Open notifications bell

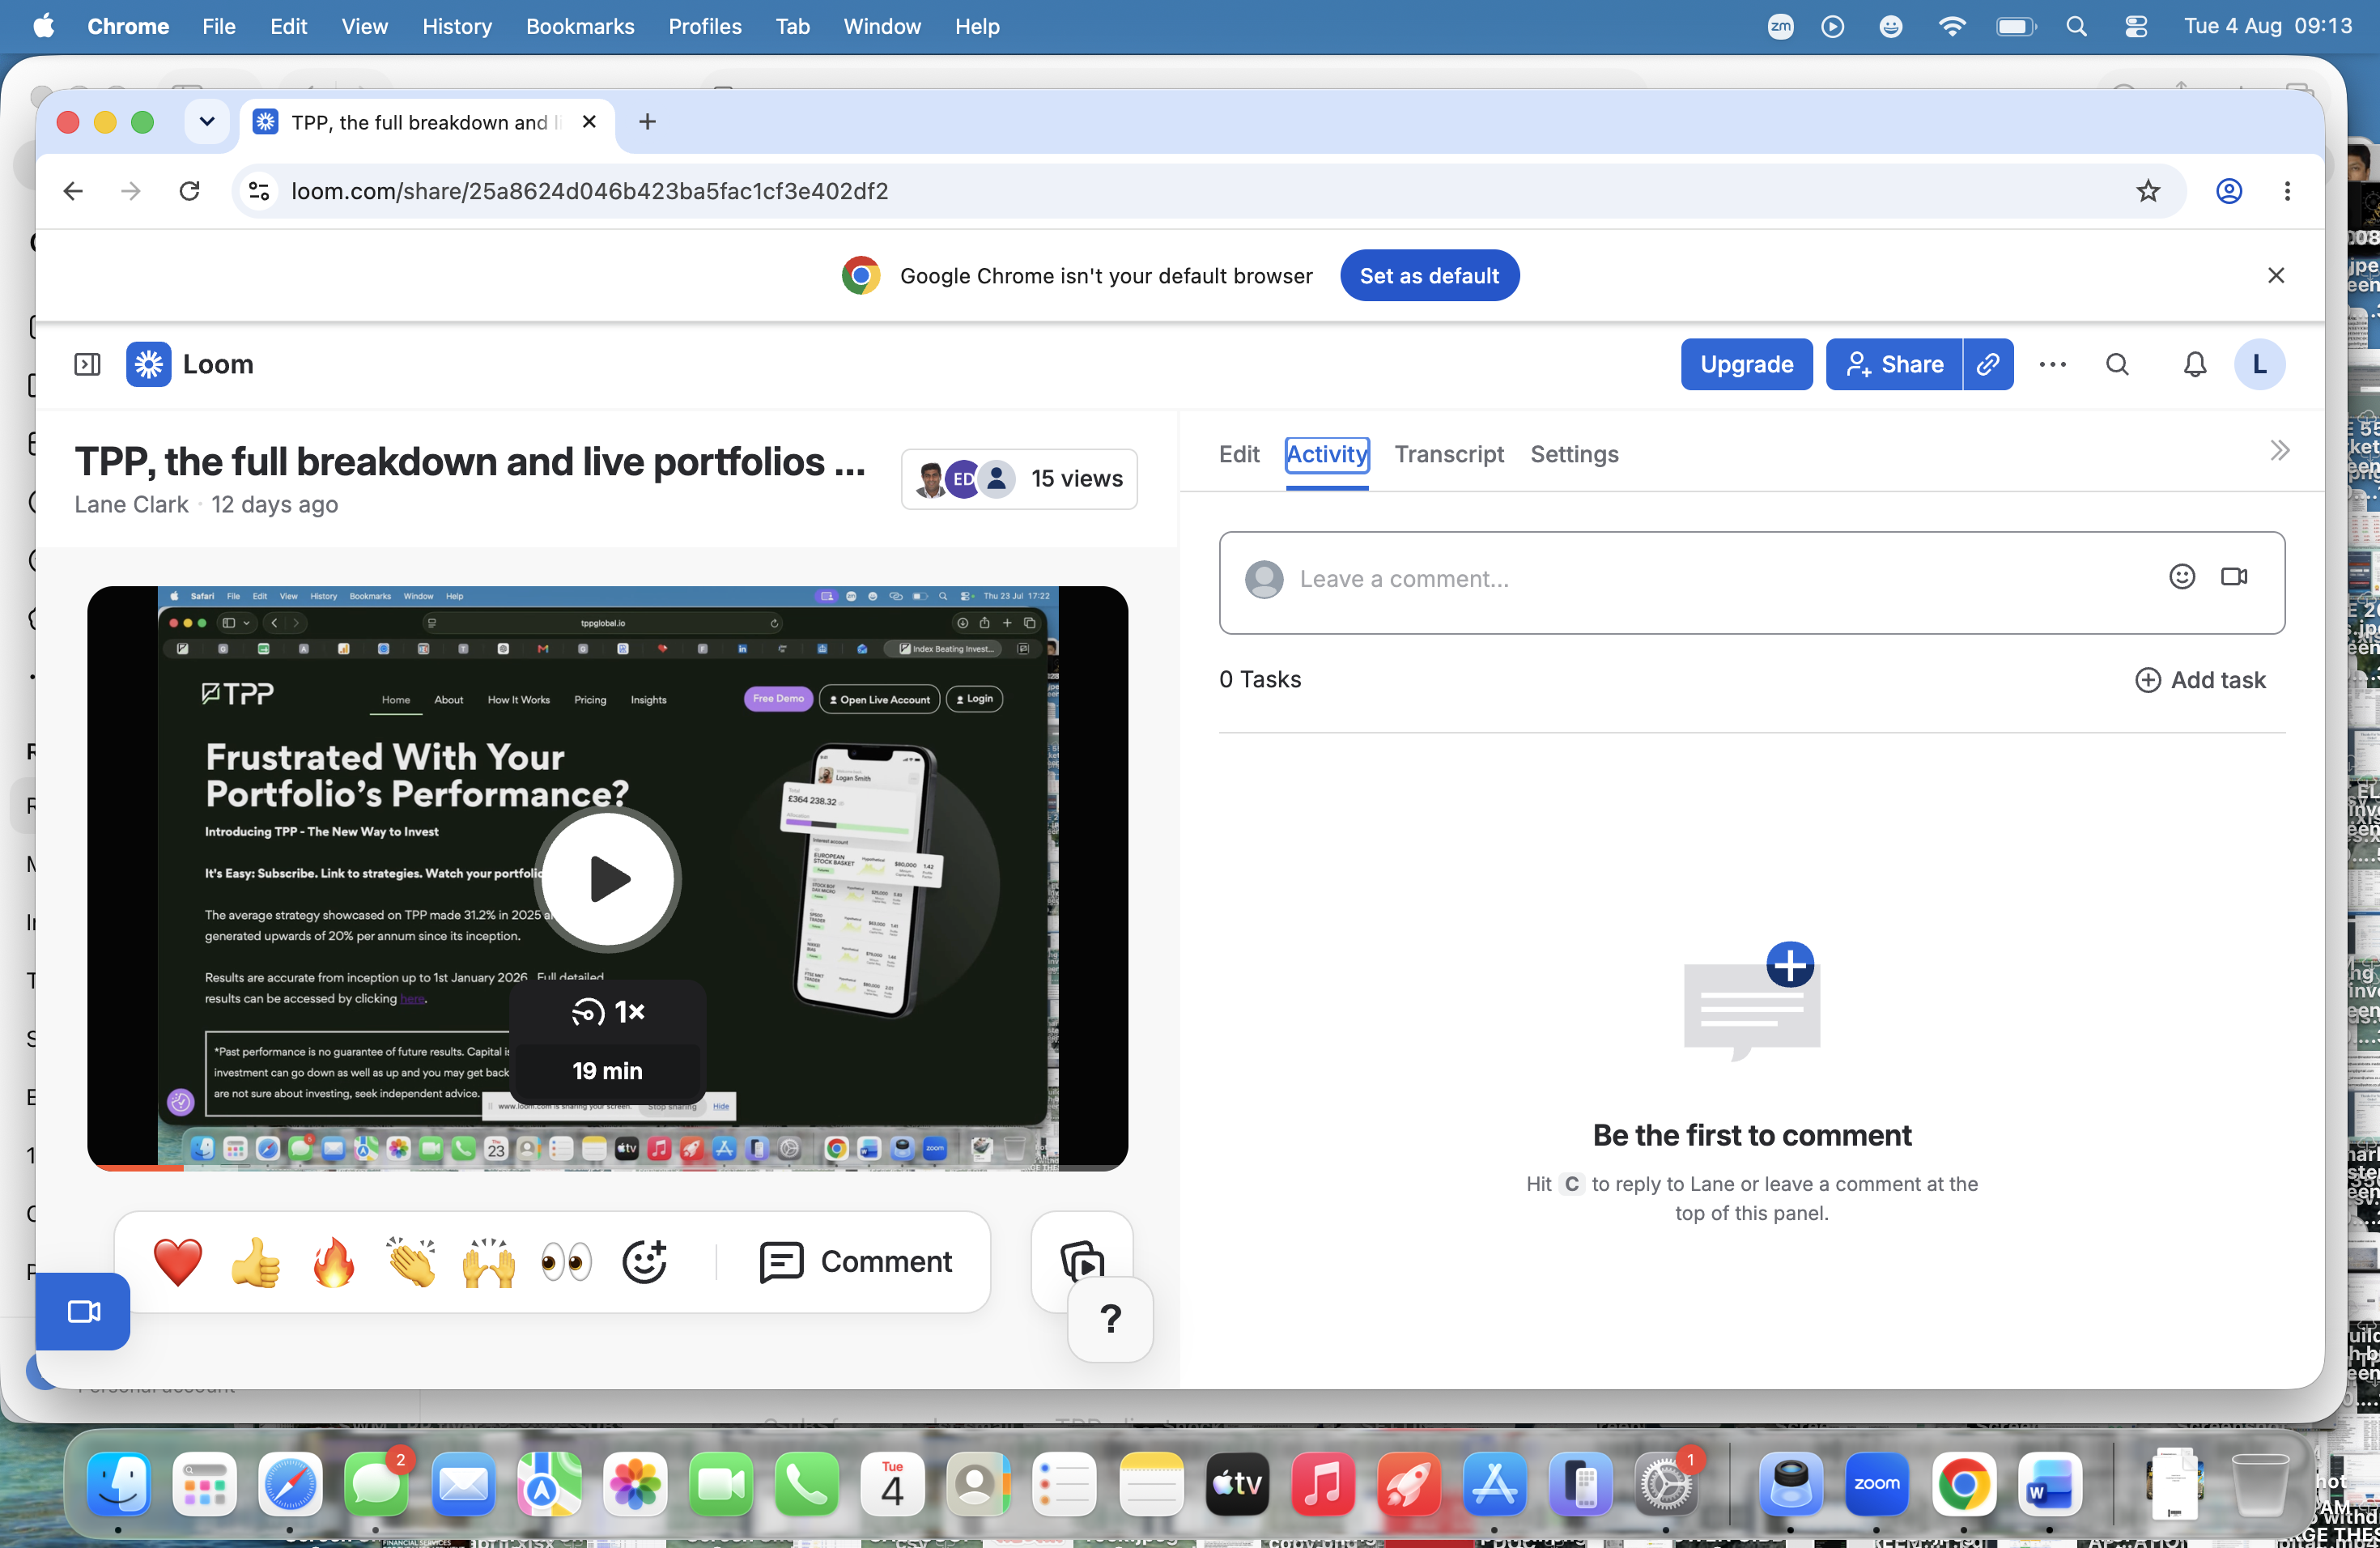[2194, 364]
